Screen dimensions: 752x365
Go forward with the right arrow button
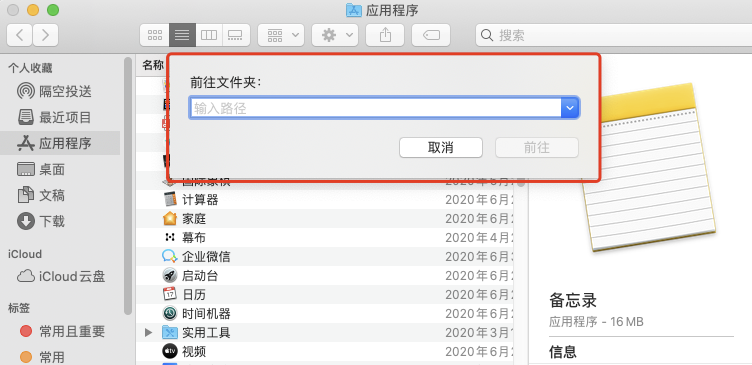tap(46, 35)
